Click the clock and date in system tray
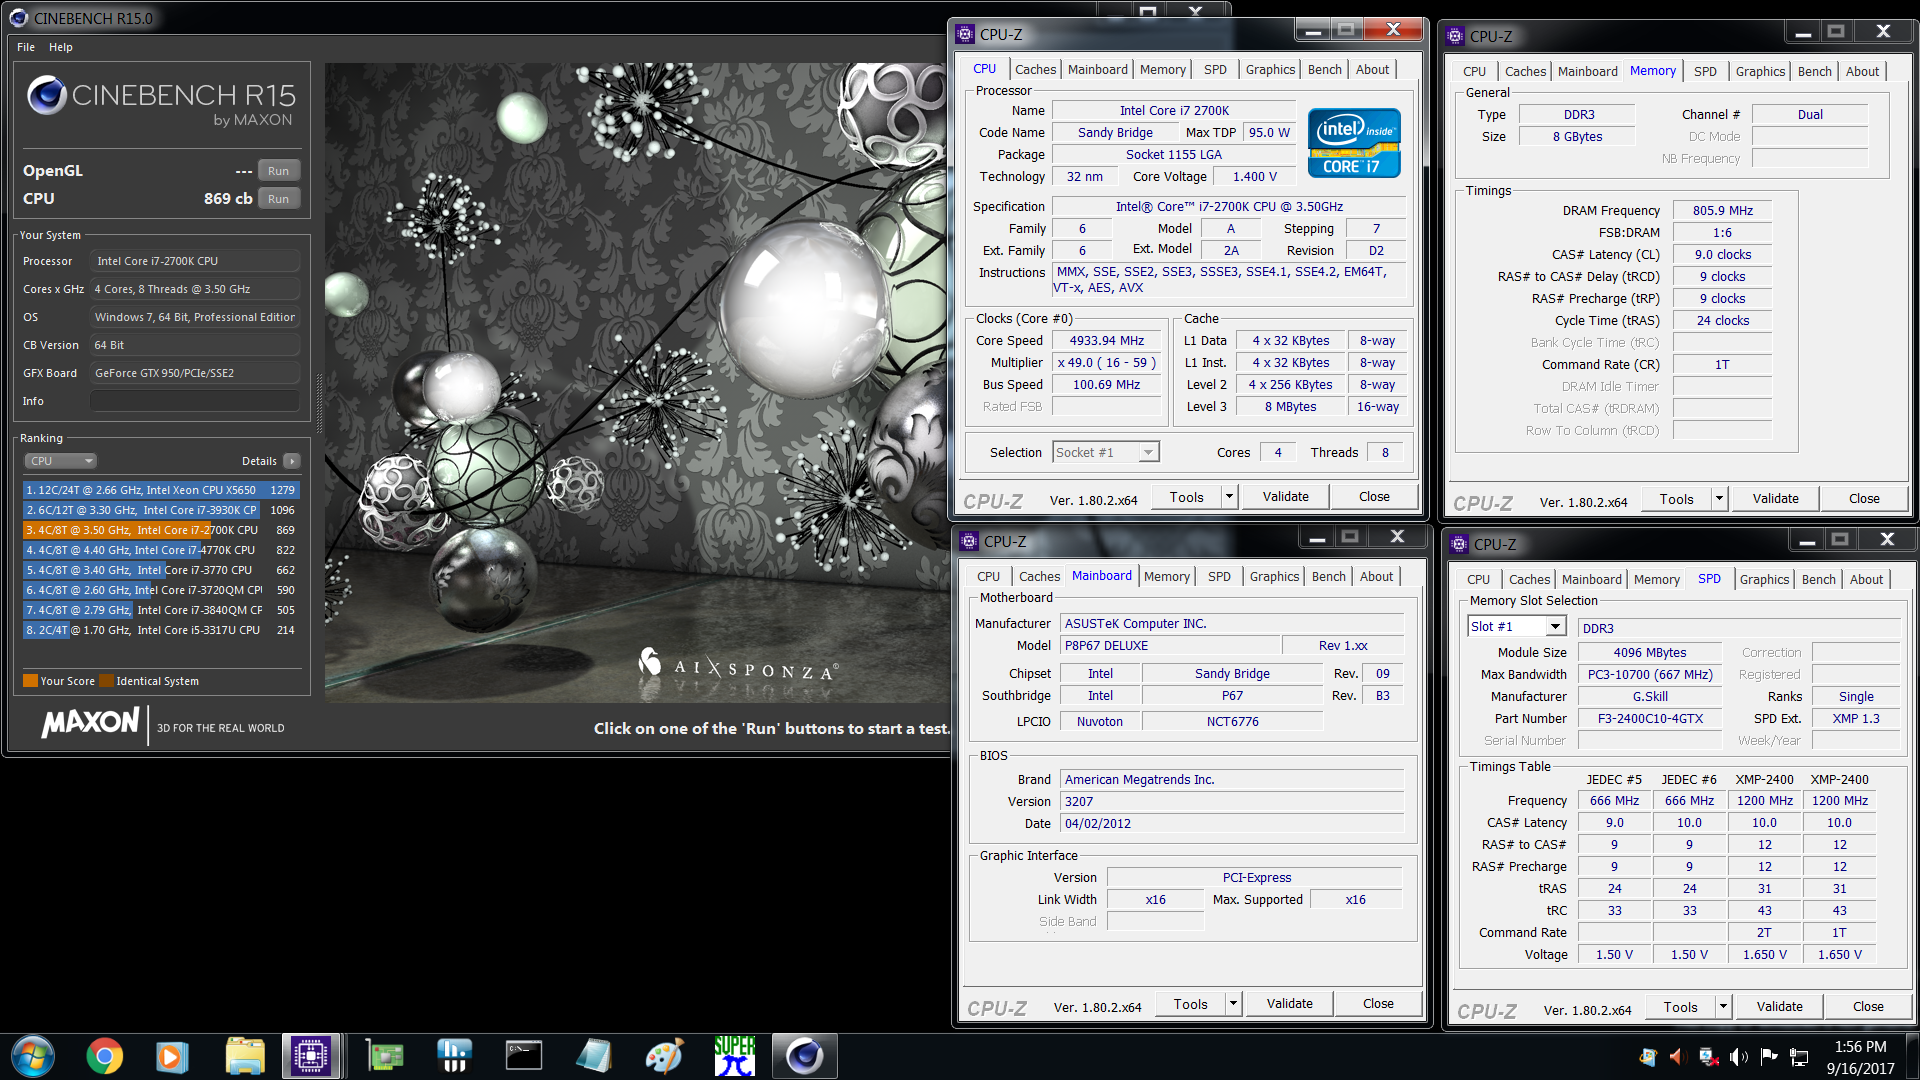The image size is (1920, 1080). (x=1860, y=1057)
